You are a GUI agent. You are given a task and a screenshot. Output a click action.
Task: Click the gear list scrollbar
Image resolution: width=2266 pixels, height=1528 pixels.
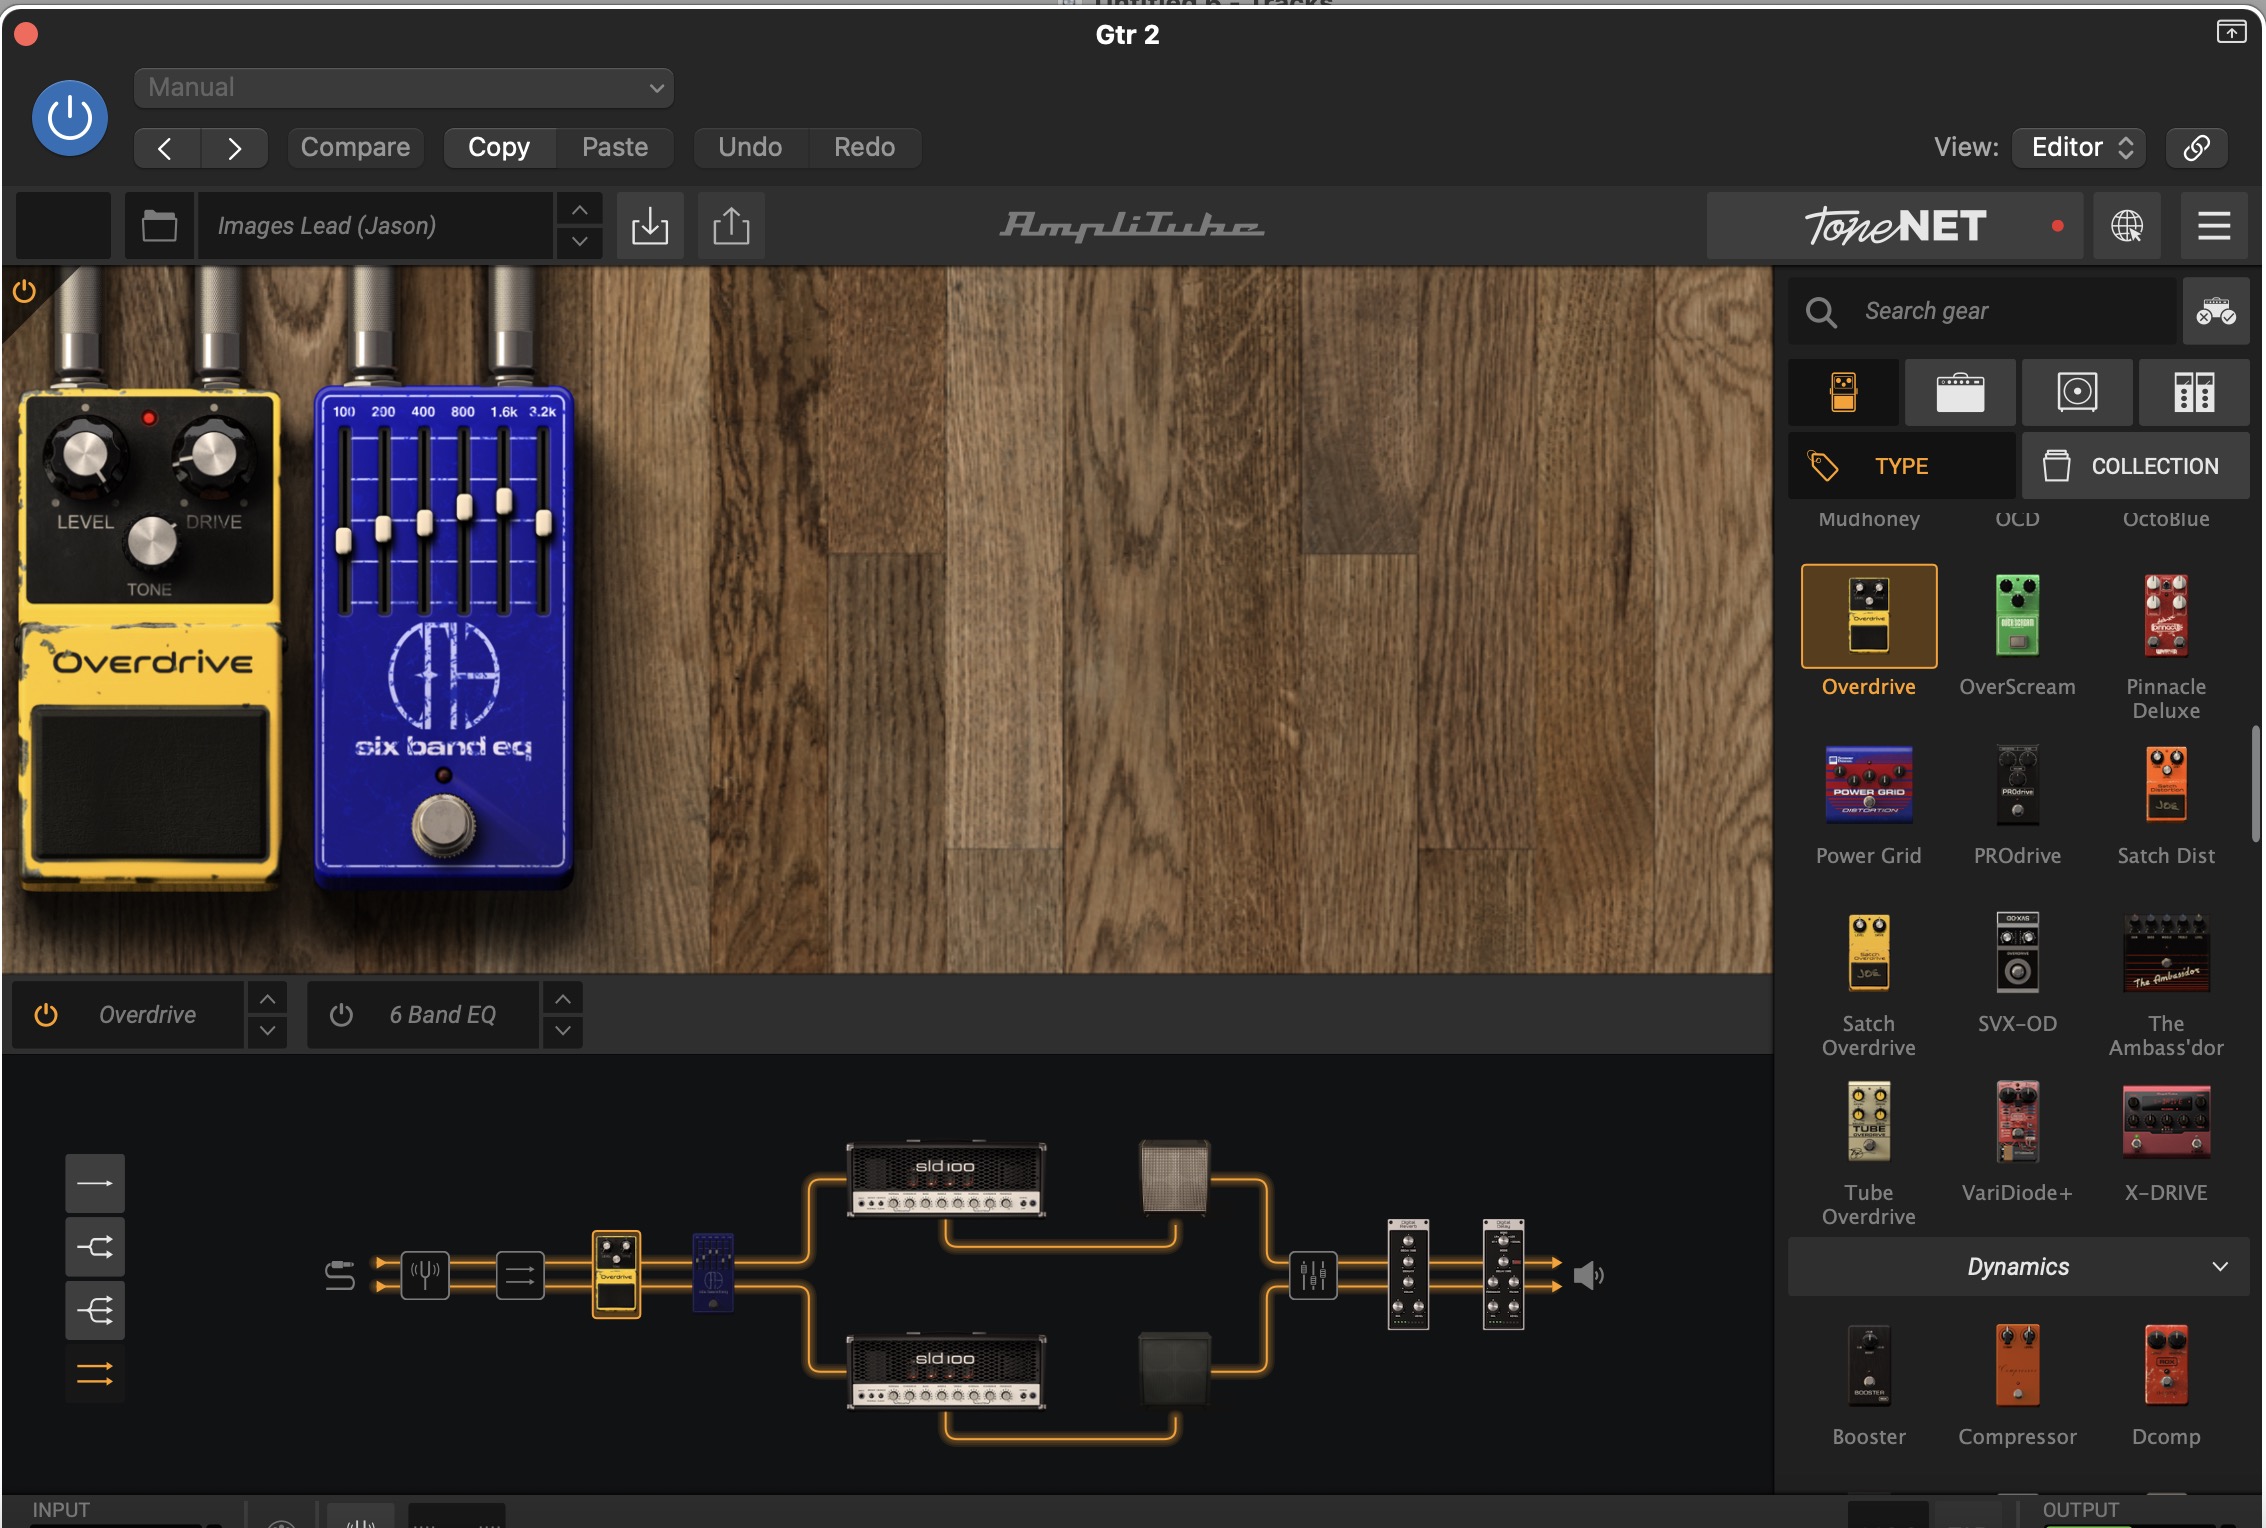click(x=2255, y=785)
